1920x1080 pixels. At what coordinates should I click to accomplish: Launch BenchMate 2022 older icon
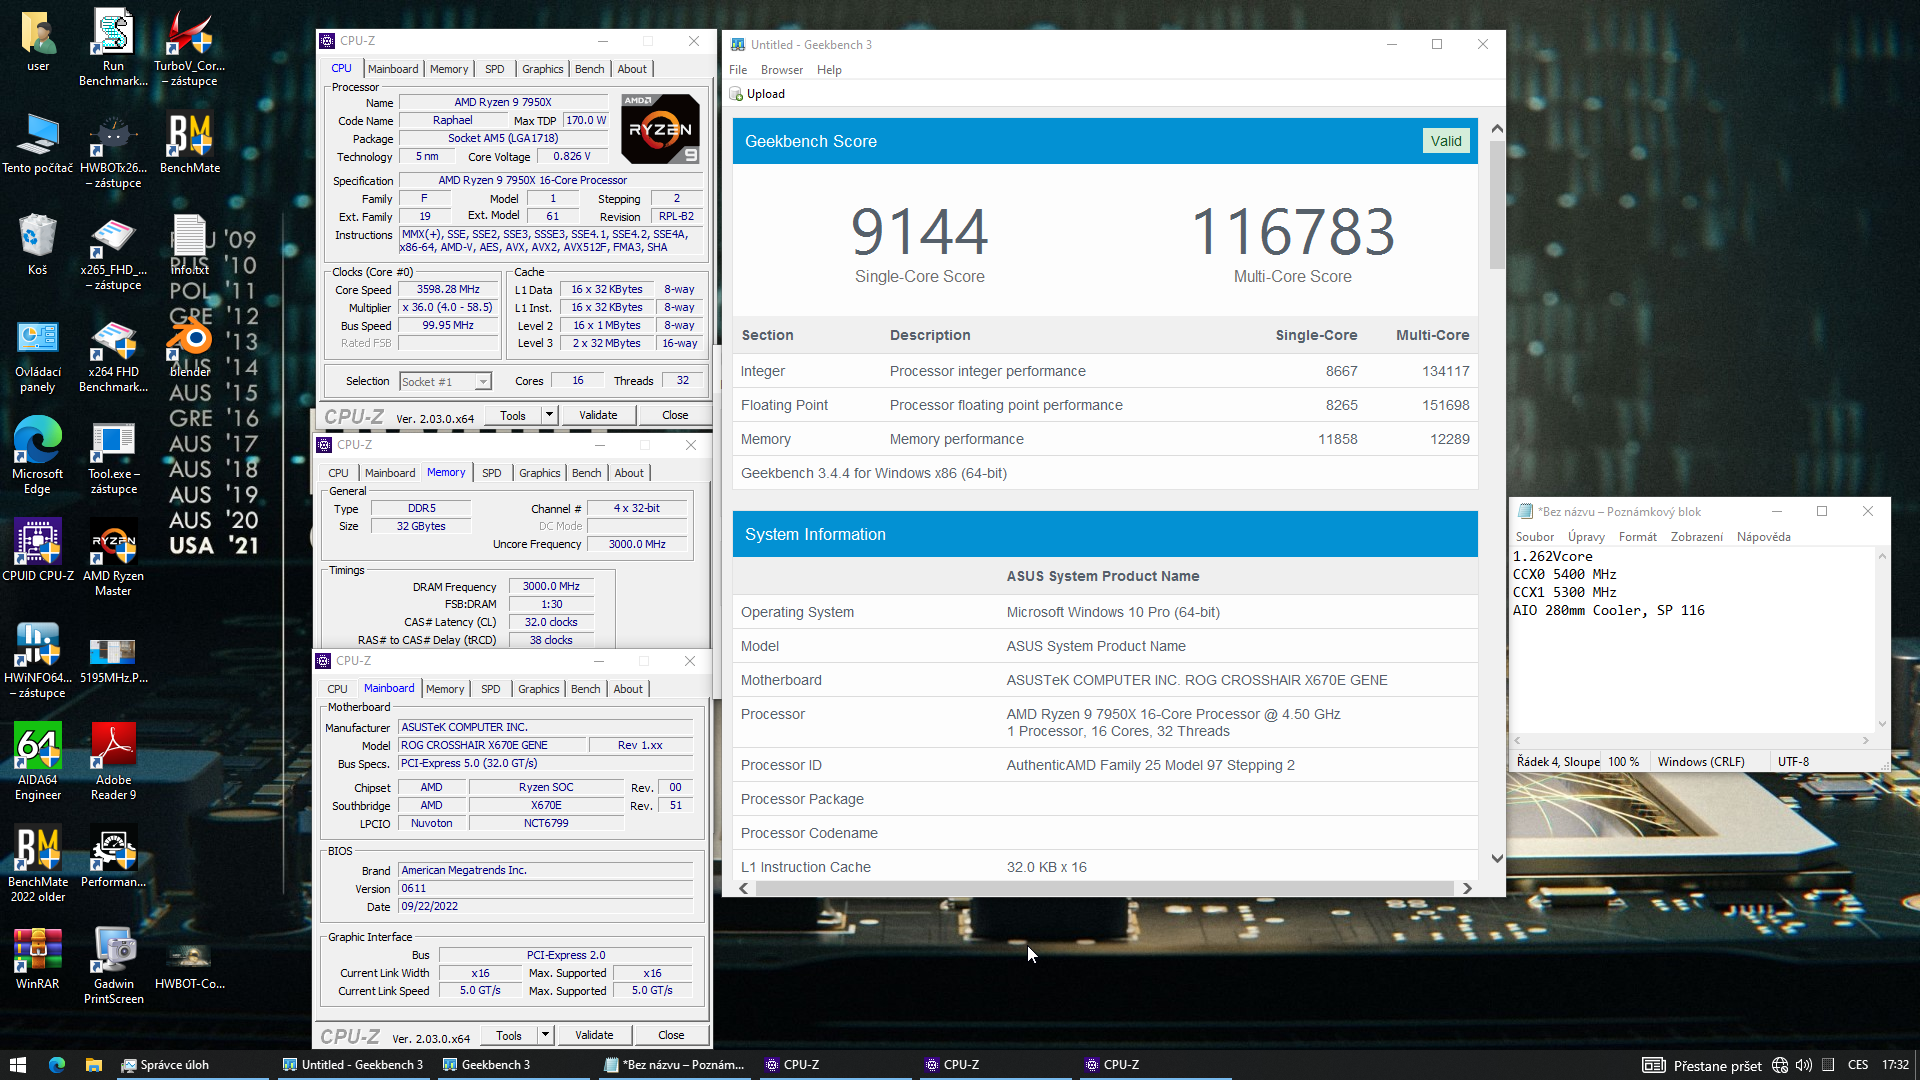[x=38, y=864]
